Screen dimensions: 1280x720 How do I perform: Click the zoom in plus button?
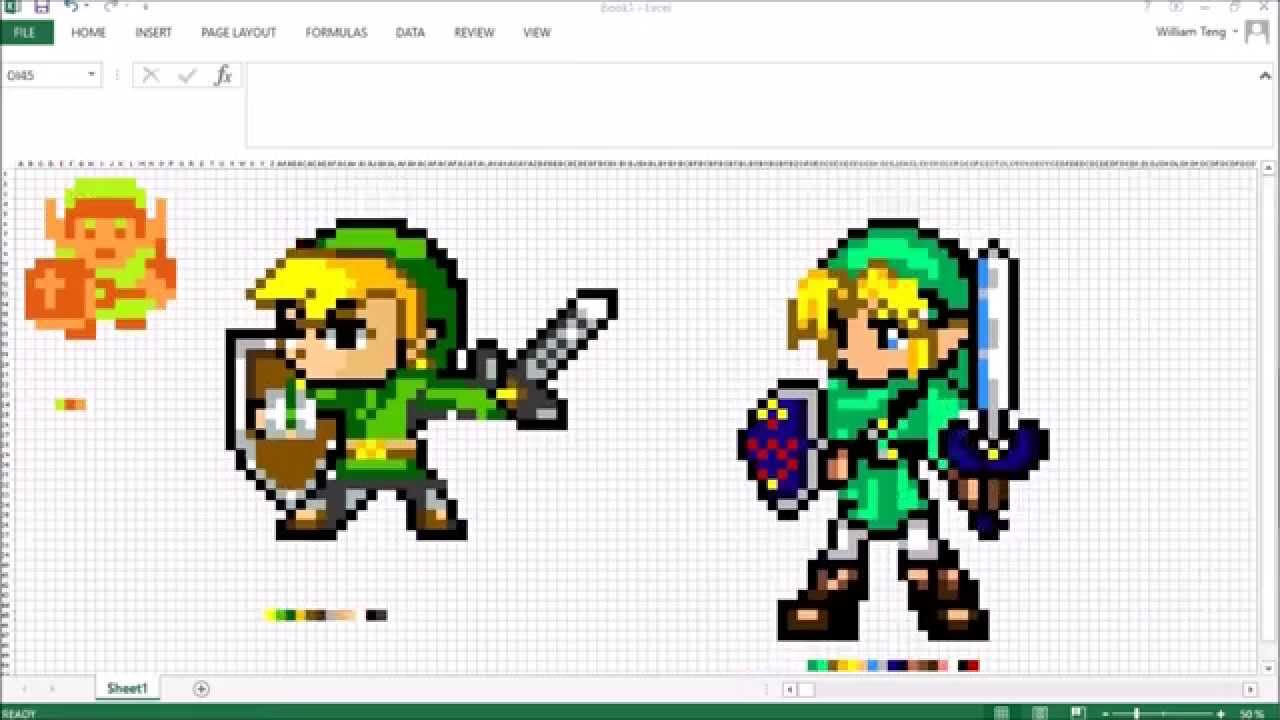click(1221, 713)
